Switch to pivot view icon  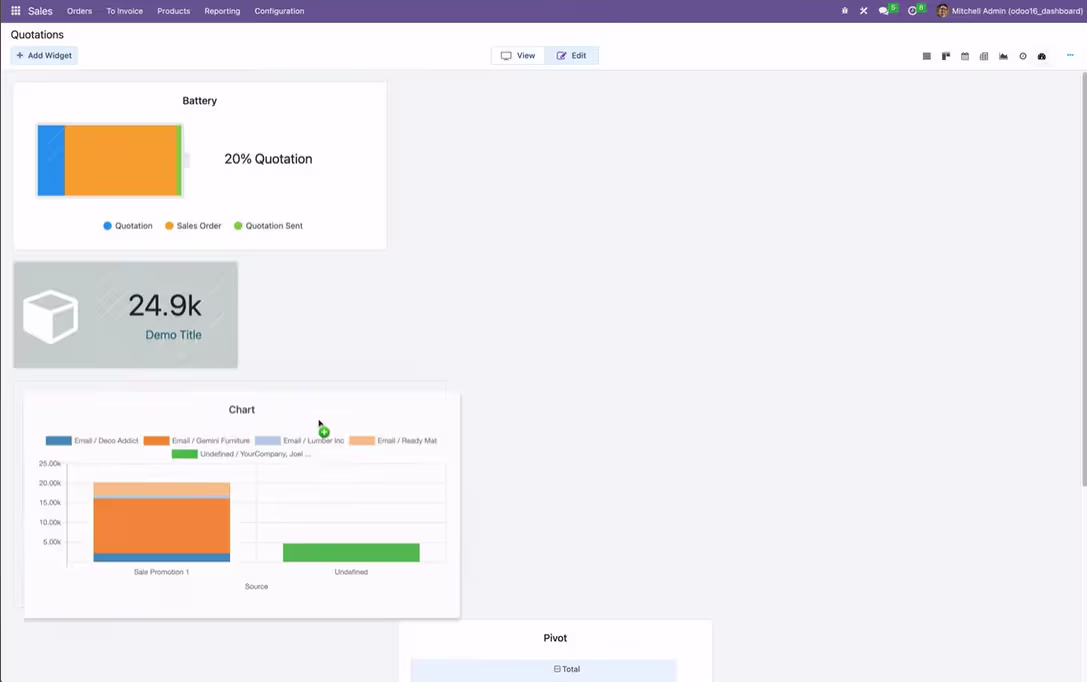pos(984,56)
